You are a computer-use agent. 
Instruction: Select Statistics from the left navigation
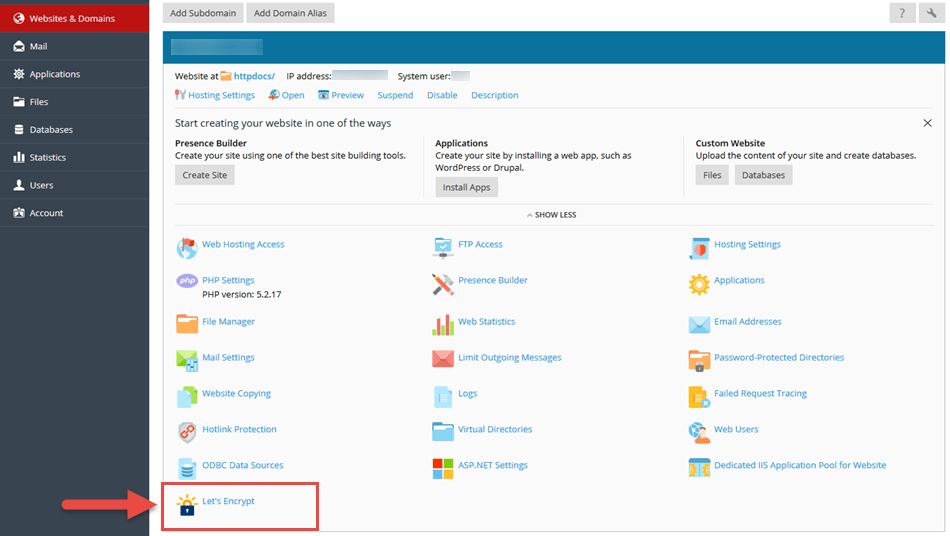47,157
